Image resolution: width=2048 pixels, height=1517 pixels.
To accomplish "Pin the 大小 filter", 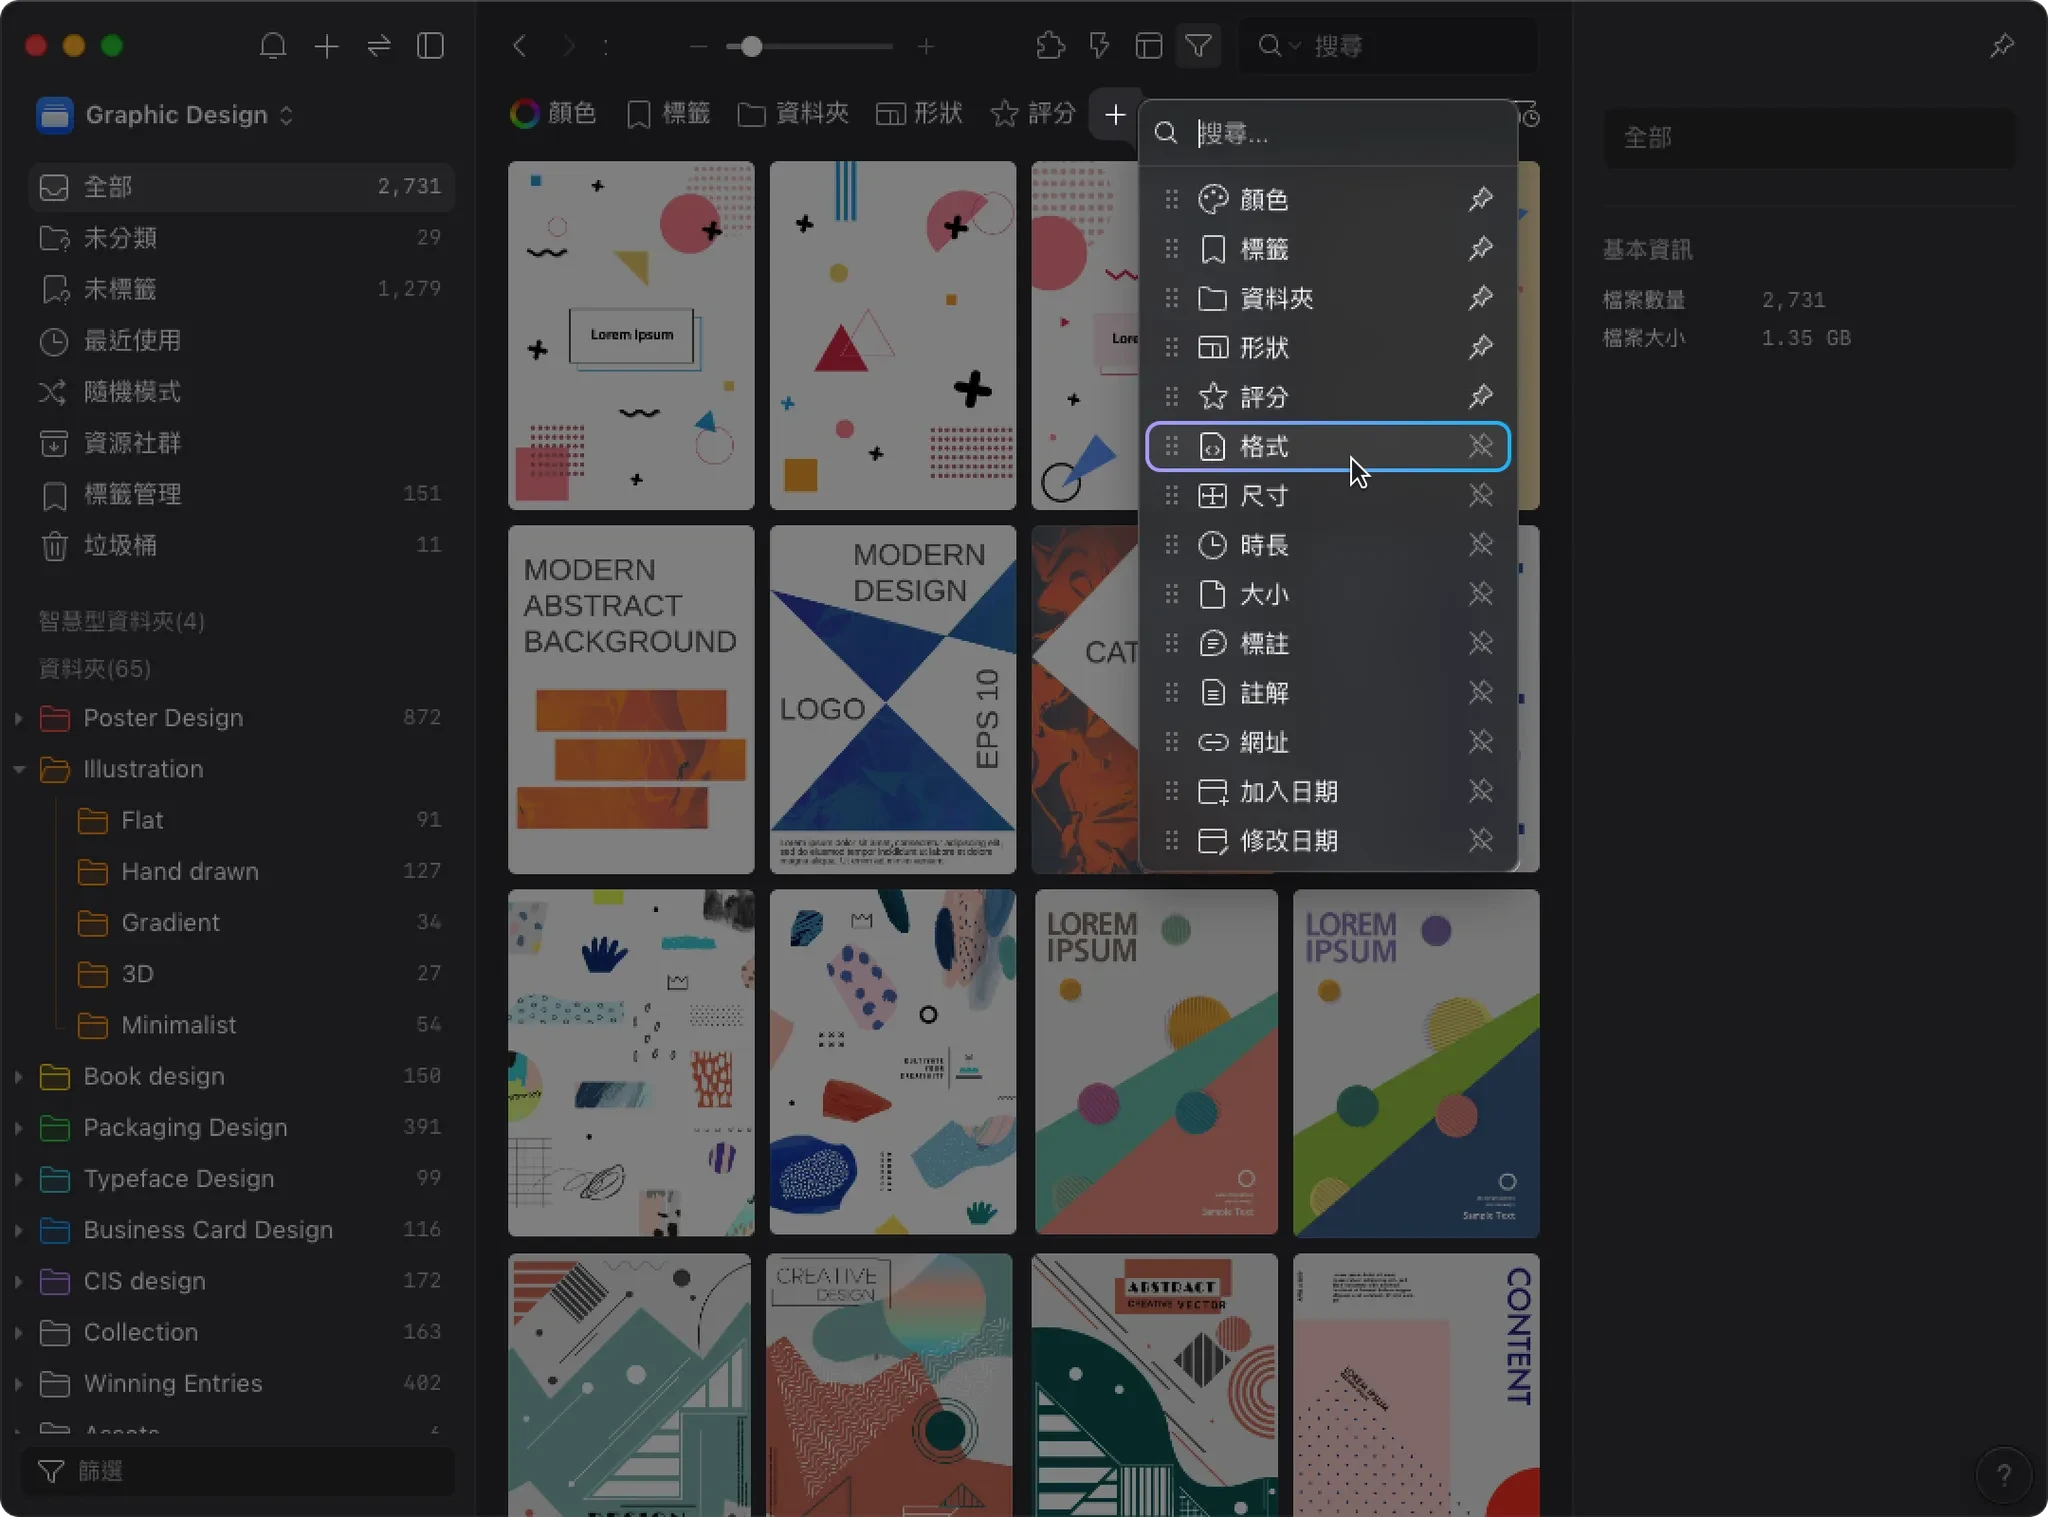I will point(1480,594).
